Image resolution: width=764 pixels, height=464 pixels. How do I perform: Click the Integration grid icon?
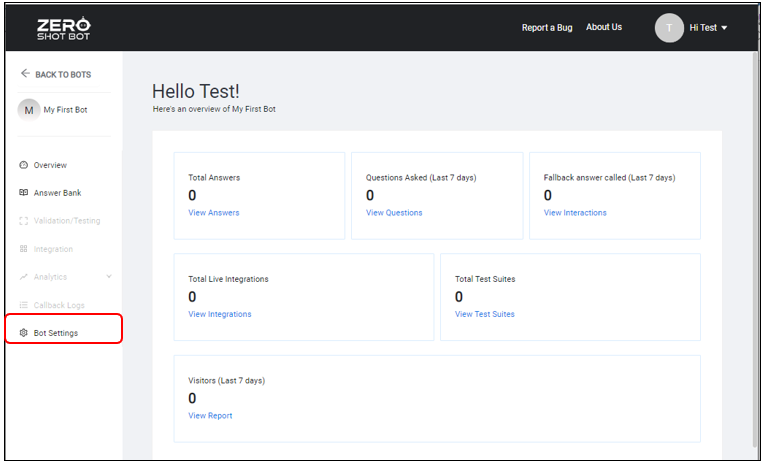[23, 249]
